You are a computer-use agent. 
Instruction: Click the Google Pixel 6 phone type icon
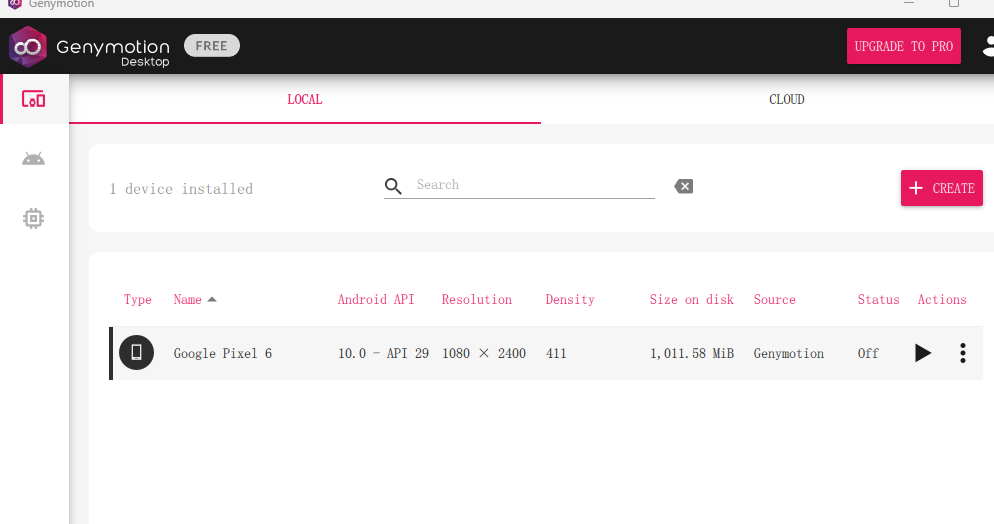136,352
